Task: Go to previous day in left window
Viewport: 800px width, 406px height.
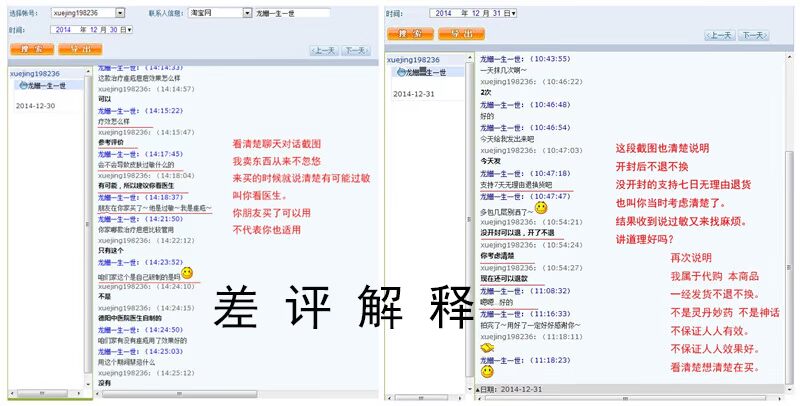Action: click(323, 50)
